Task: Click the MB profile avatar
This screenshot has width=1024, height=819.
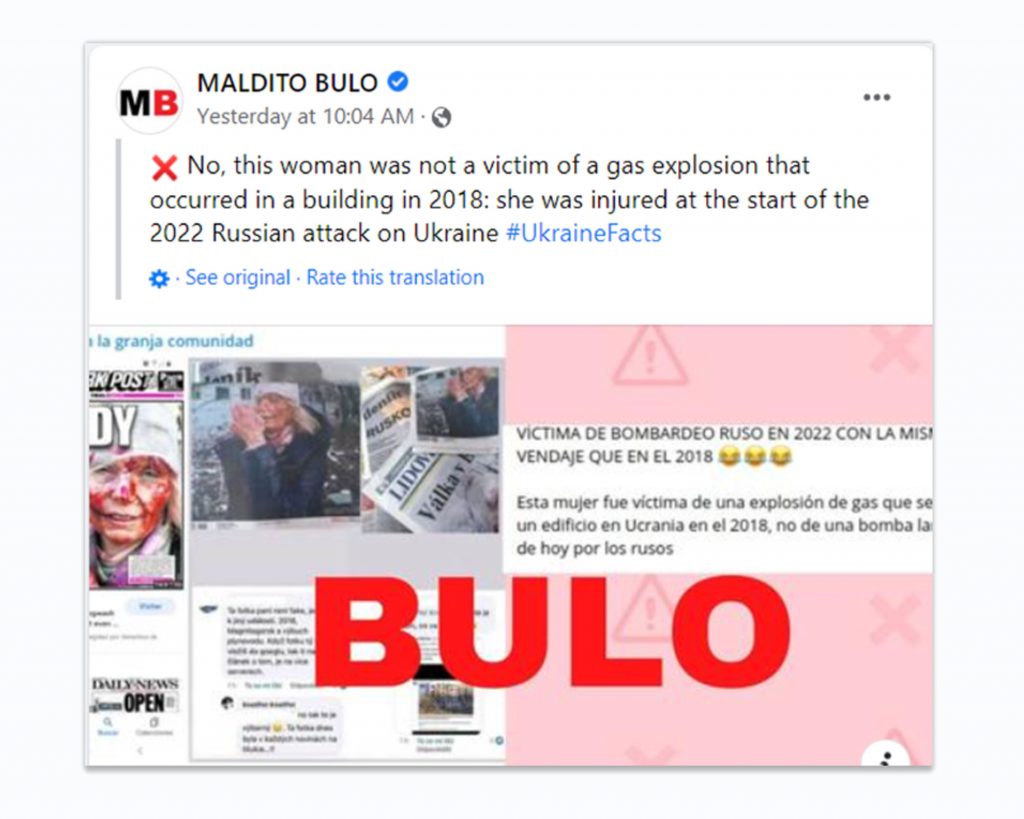Action: (149, 101)
